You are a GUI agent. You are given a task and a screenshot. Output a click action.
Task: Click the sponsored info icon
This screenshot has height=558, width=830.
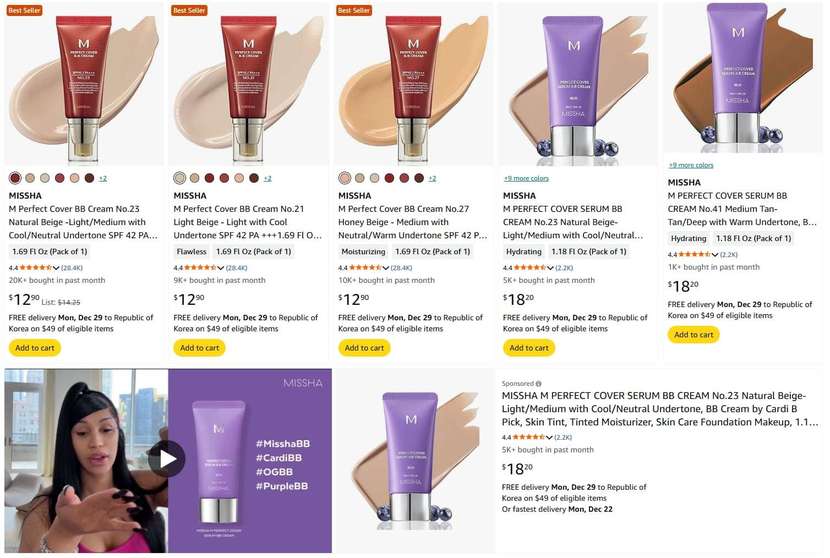point(538,383)
